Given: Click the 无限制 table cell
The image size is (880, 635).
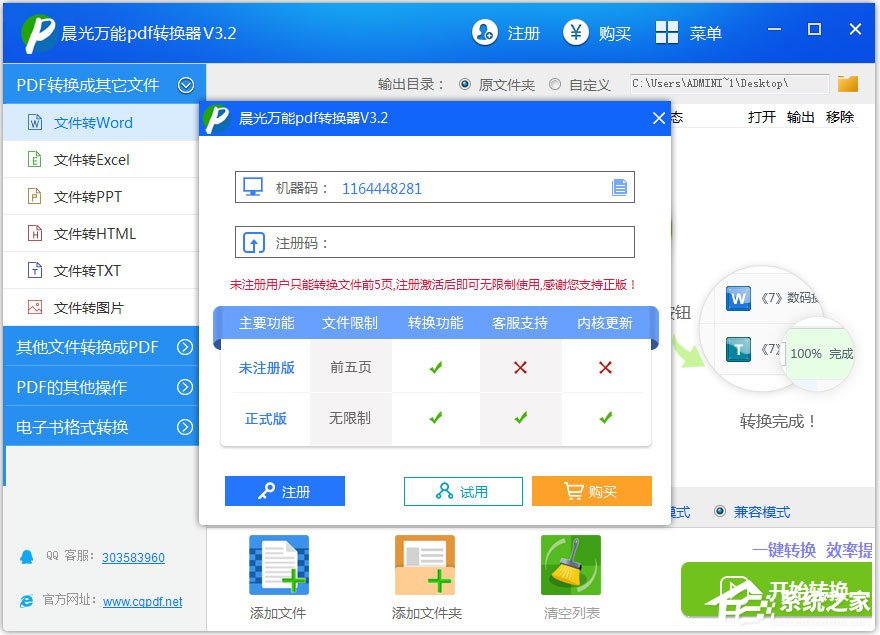Looking at the screenshot, I should click(350, 418).
